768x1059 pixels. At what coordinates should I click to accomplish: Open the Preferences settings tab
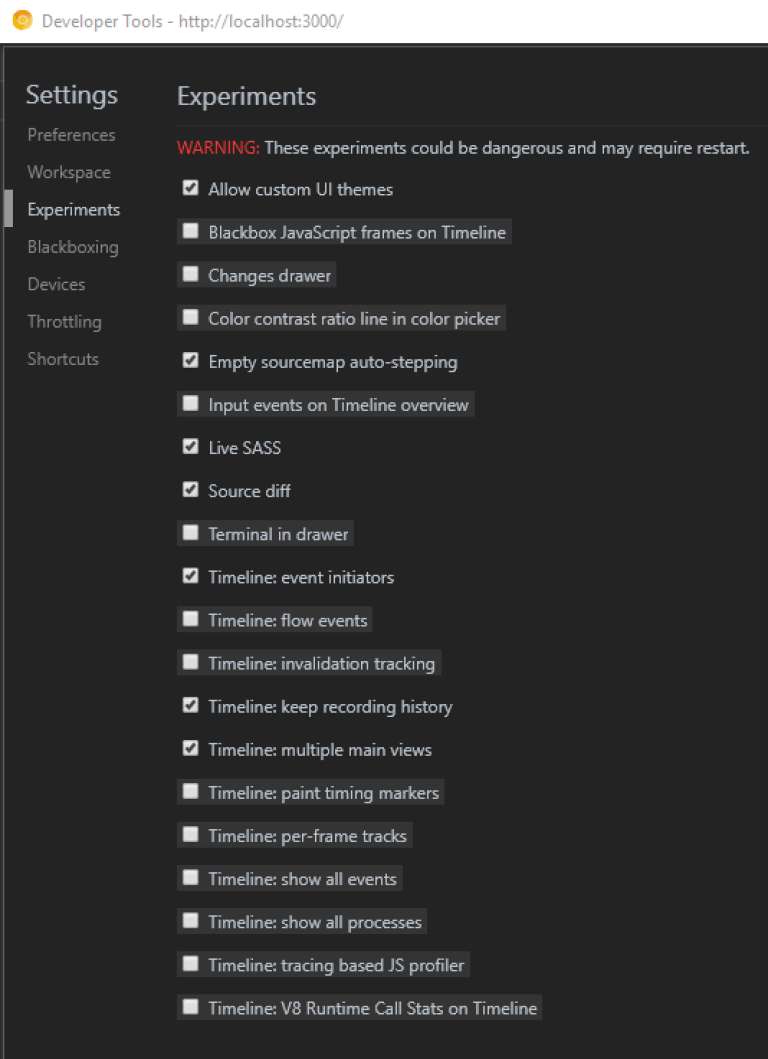click(71, 135)
